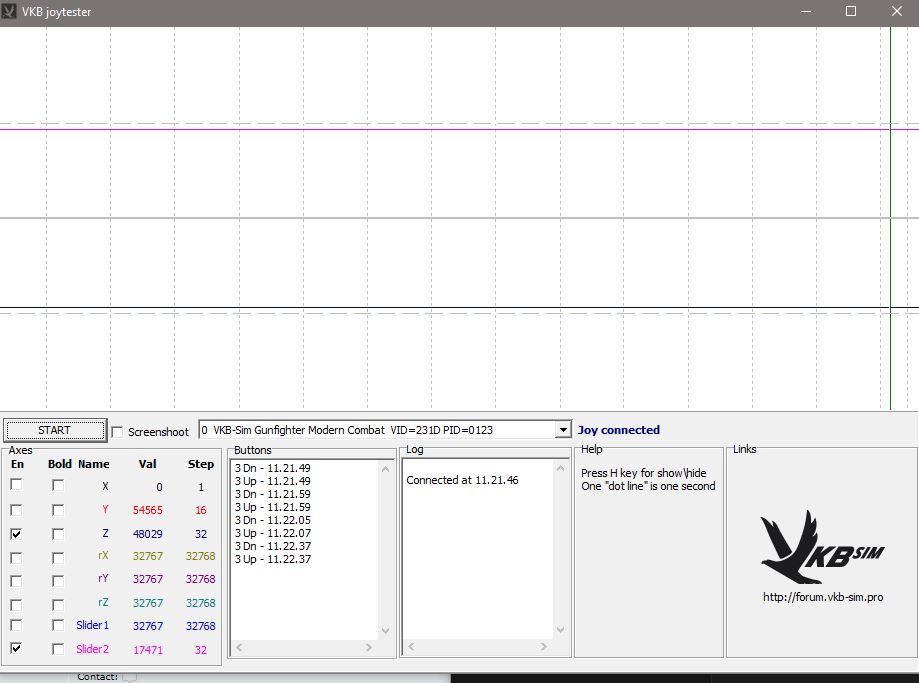The image size is (919, 683).
Task: Click the "Connected at 11.21.46" log entry
Action: pyautogui.click(x=462, y=480)
